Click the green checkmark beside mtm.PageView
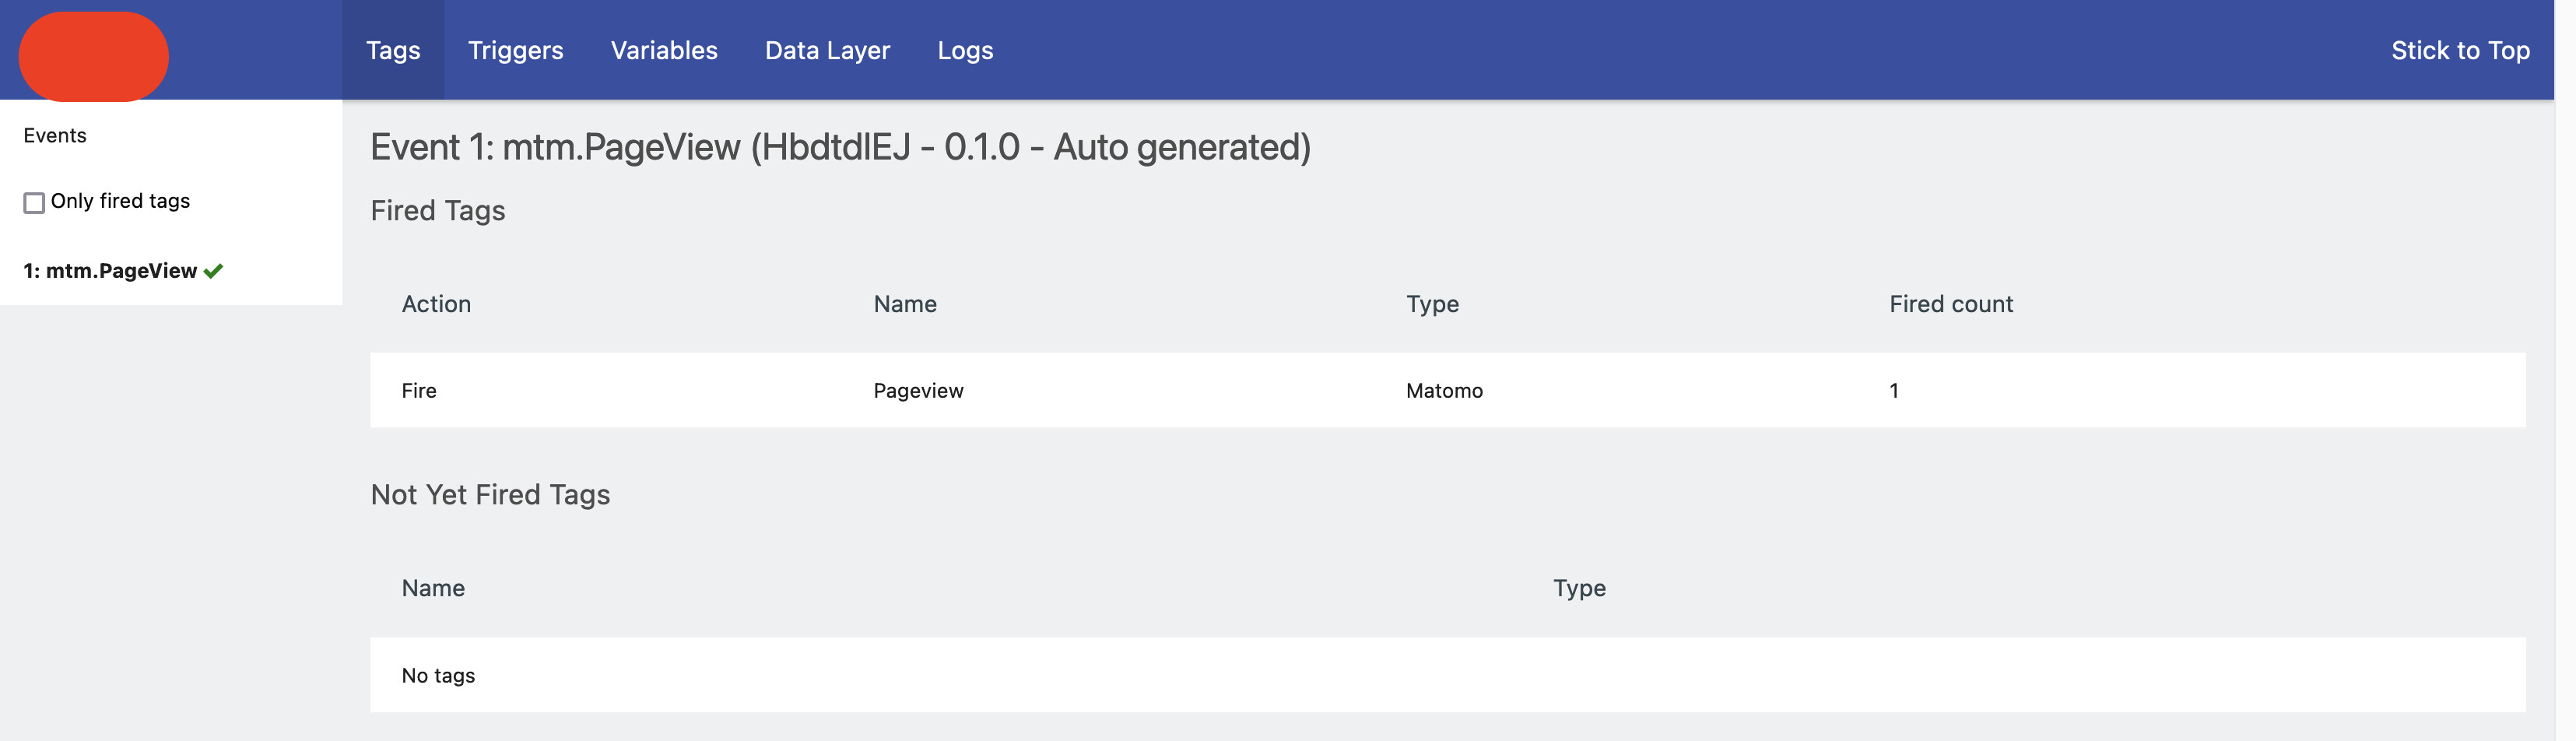Screen dimensions: 2576x741 (213, 271)
